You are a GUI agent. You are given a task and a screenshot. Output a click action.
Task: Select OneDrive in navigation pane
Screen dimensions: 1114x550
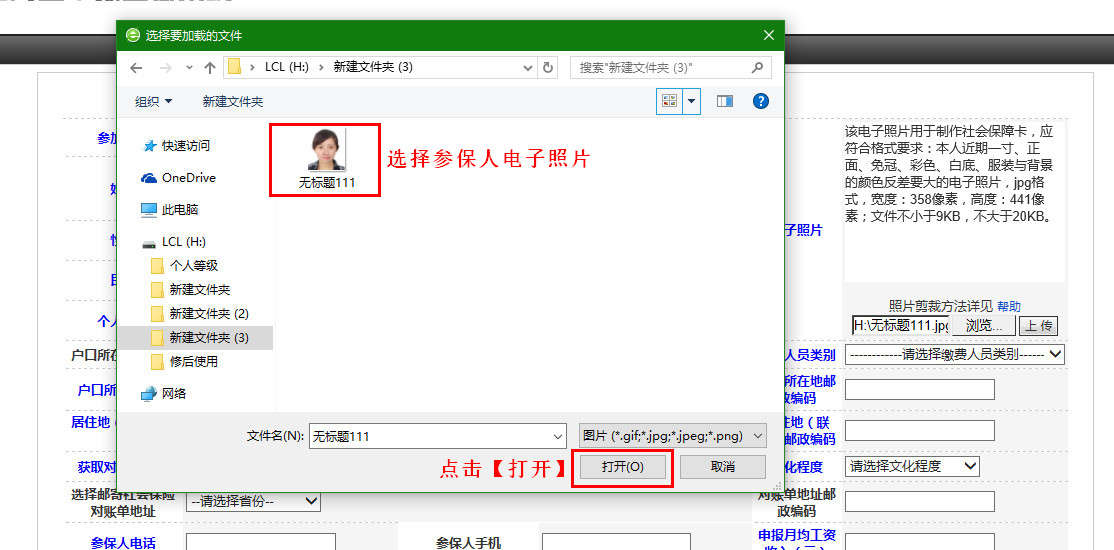tap(189, 178)
